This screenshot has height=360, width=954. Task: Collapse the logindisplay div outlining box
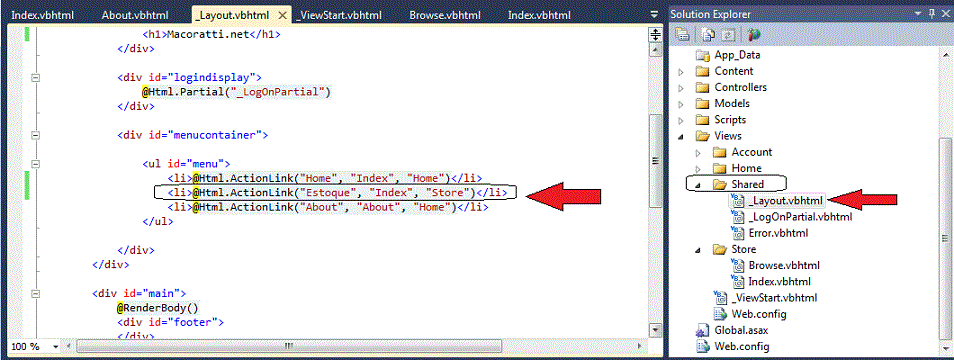click(35, 78)
